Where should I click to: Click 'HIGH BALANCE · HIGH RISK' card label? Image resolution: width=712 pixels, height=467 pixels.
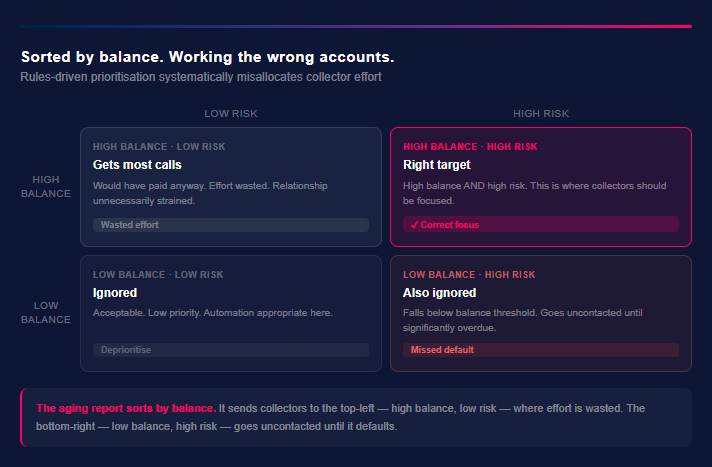tap(470, 147)
